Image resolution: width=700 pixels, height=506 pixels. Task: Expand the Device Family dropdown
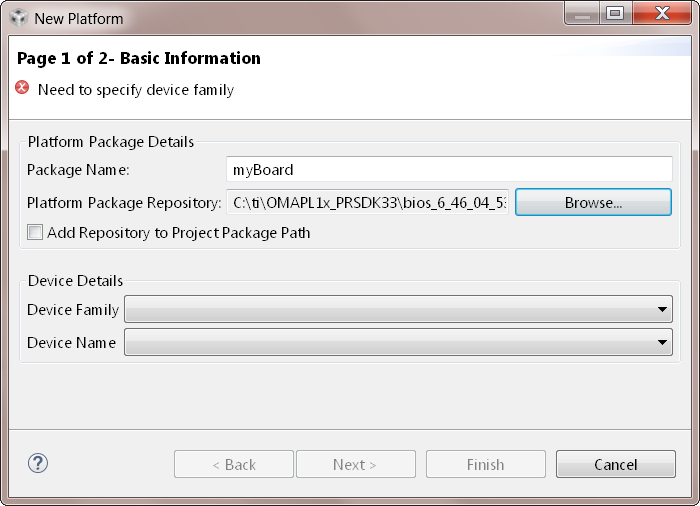pos(663,310)
